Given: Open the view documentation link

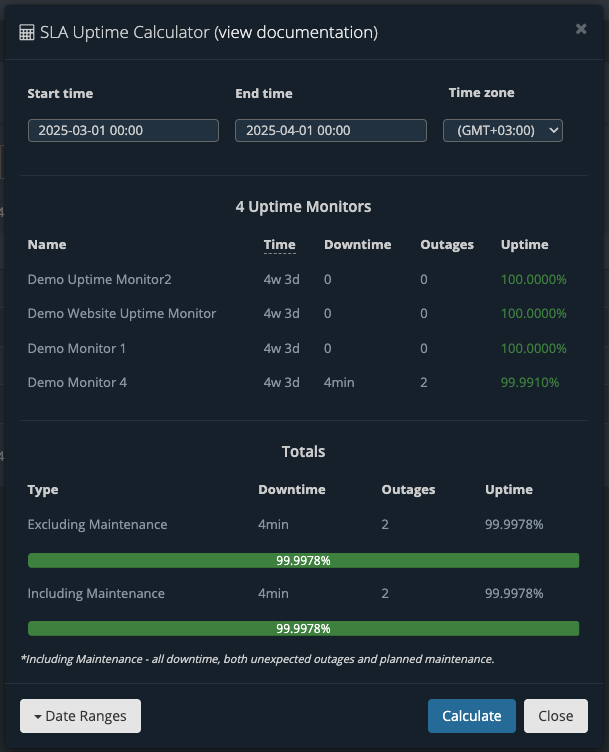Looking at the screenshot, I should 296,32.
